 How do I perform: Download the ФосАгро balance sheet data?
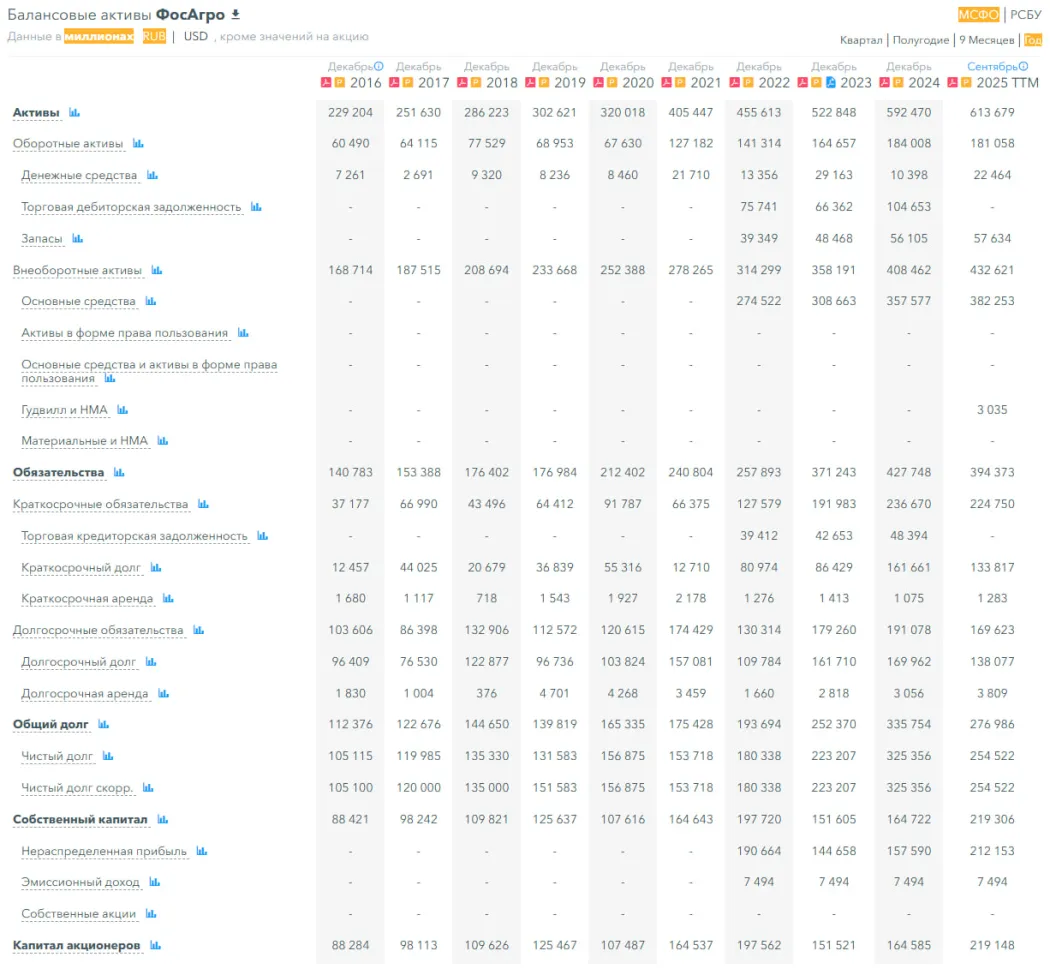pos(236,15)
